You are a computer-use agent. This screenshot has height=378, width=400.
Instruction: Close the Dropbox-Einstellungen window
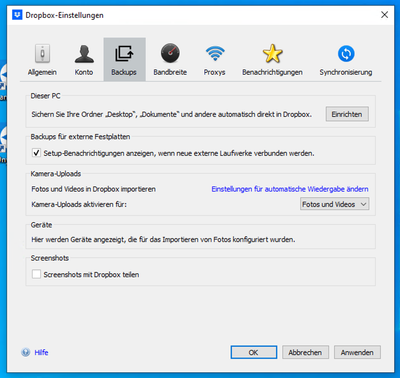(x=384, y=15)
